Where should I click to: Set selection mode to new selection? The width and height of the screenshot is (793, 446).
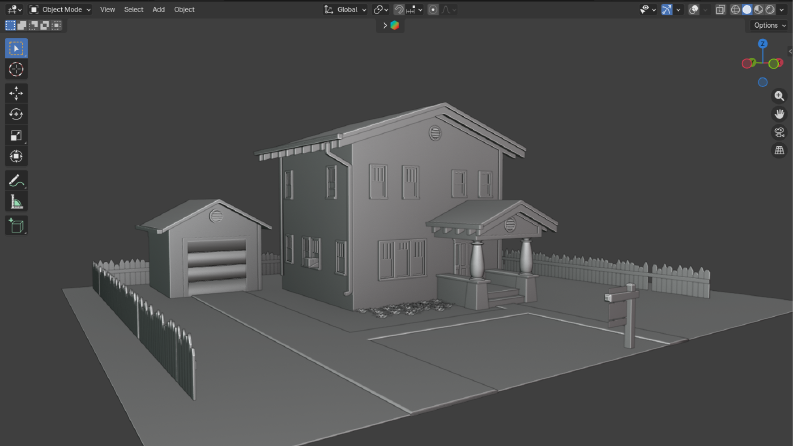point(10,25)
